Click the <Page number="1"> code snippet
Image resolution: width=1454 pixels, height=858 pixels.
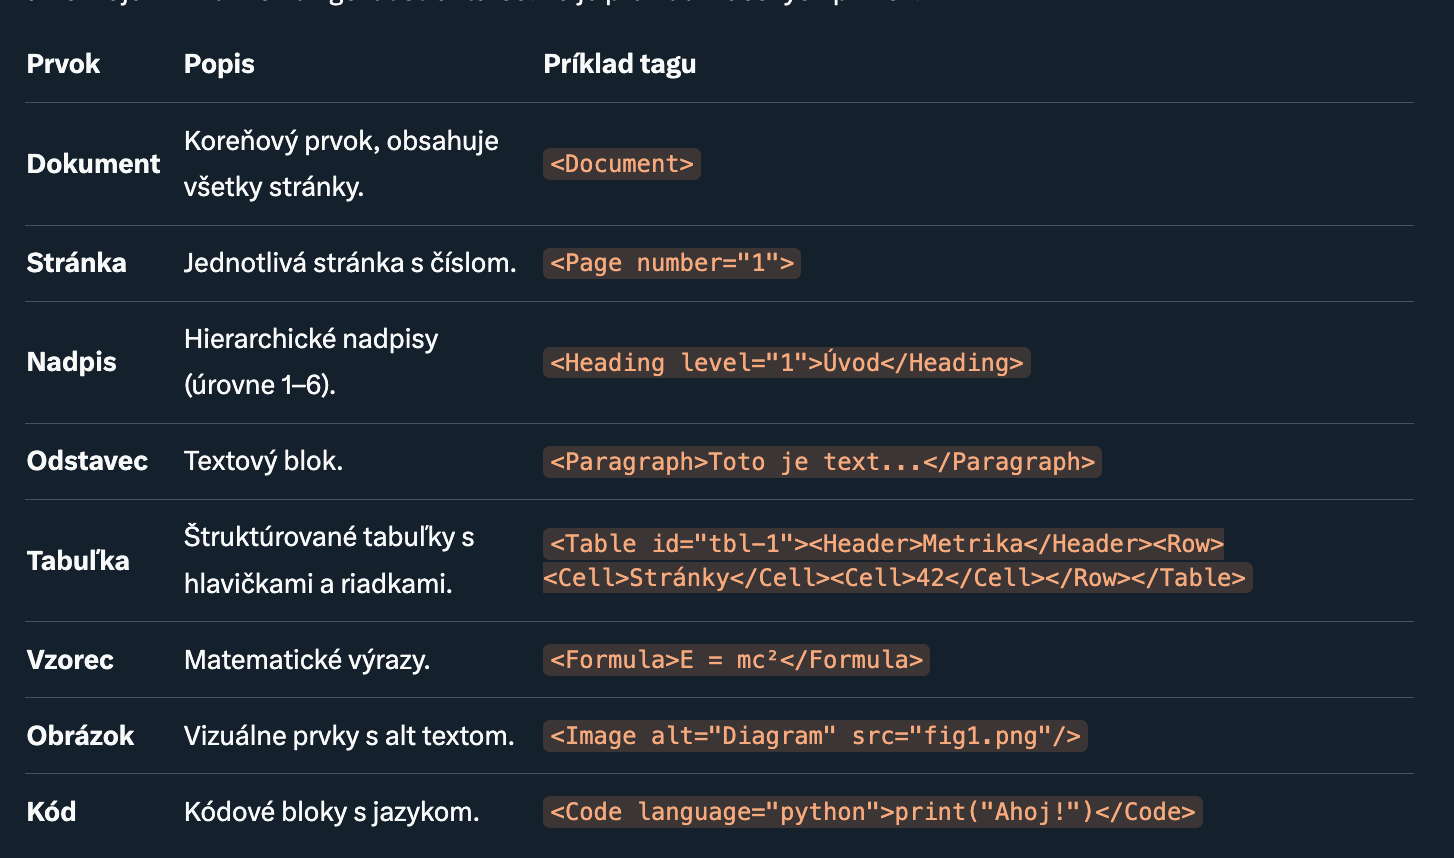point(671,263)
